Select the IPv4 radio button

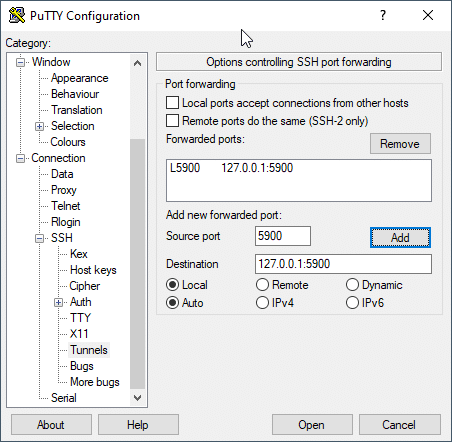[262, 303]
